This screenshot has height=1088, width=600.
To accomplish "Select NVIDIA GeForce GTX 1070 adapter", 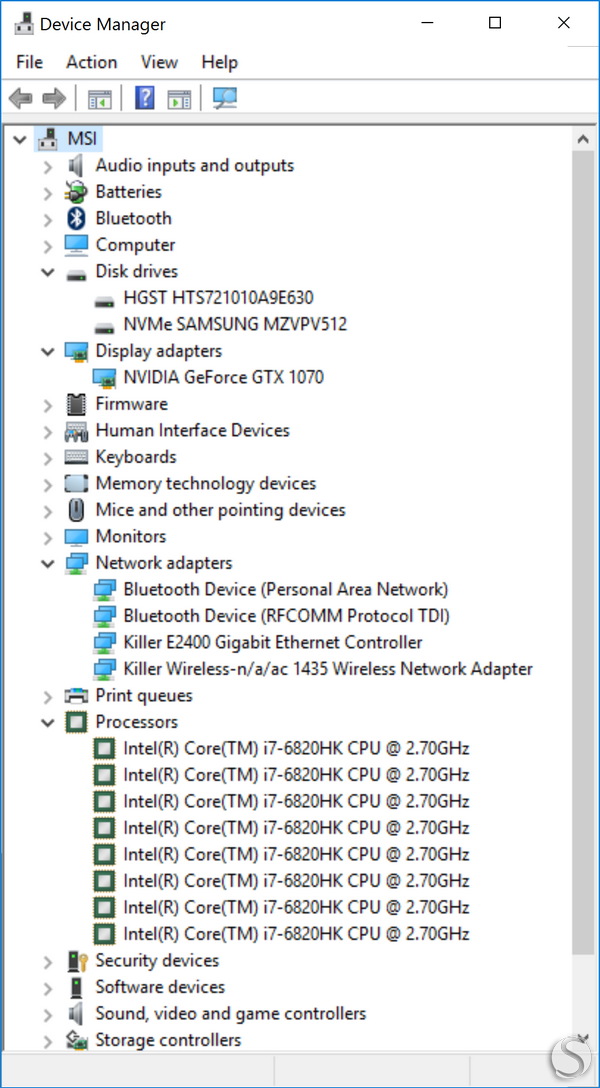I will pos(223,378).
